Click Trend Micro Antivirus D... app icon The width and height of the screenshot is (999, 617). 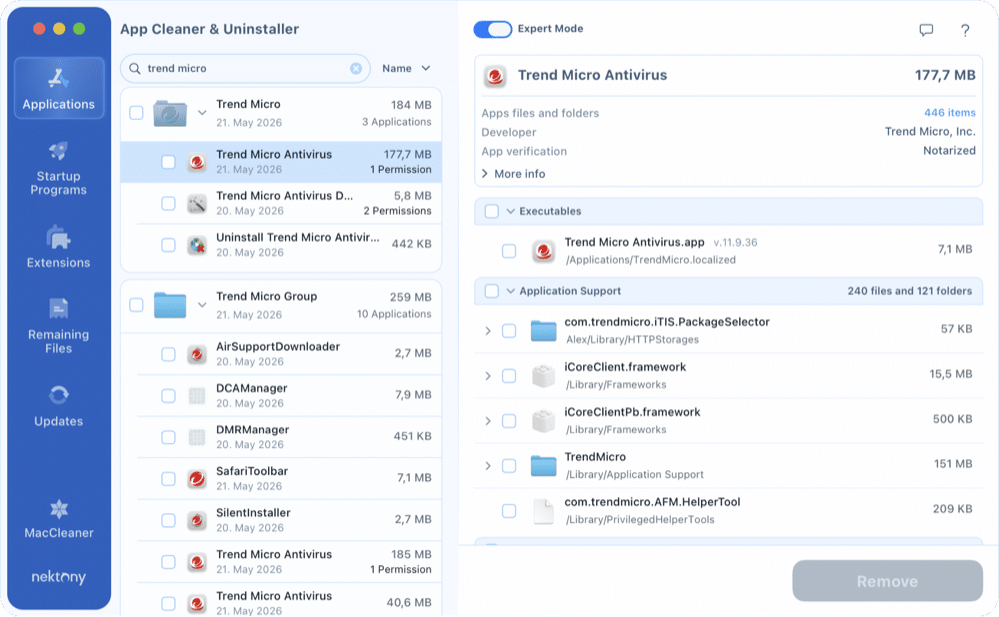pos(197,203)
